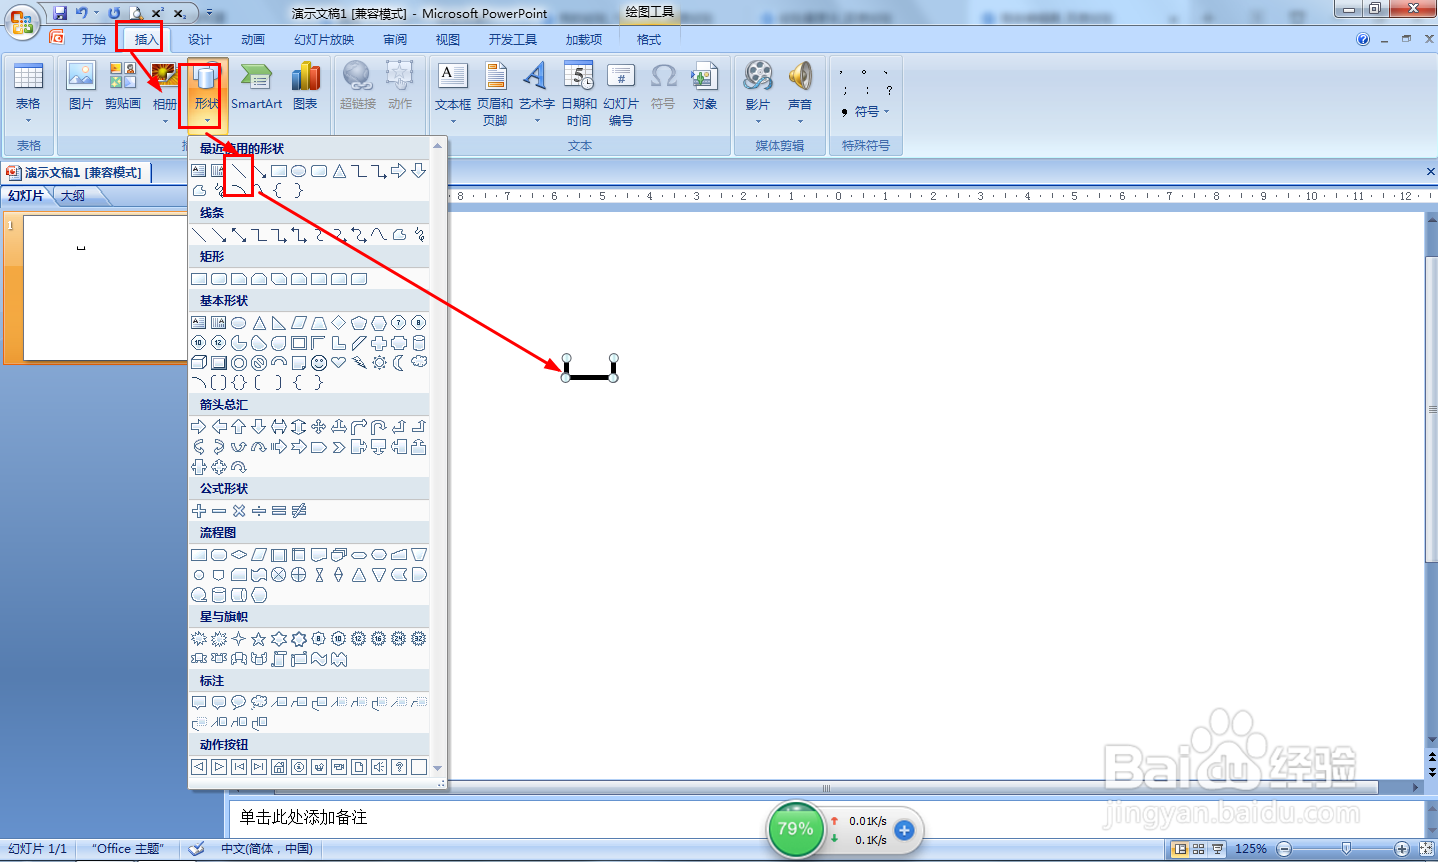Open the Home (开始) ribbon tab

94,39
